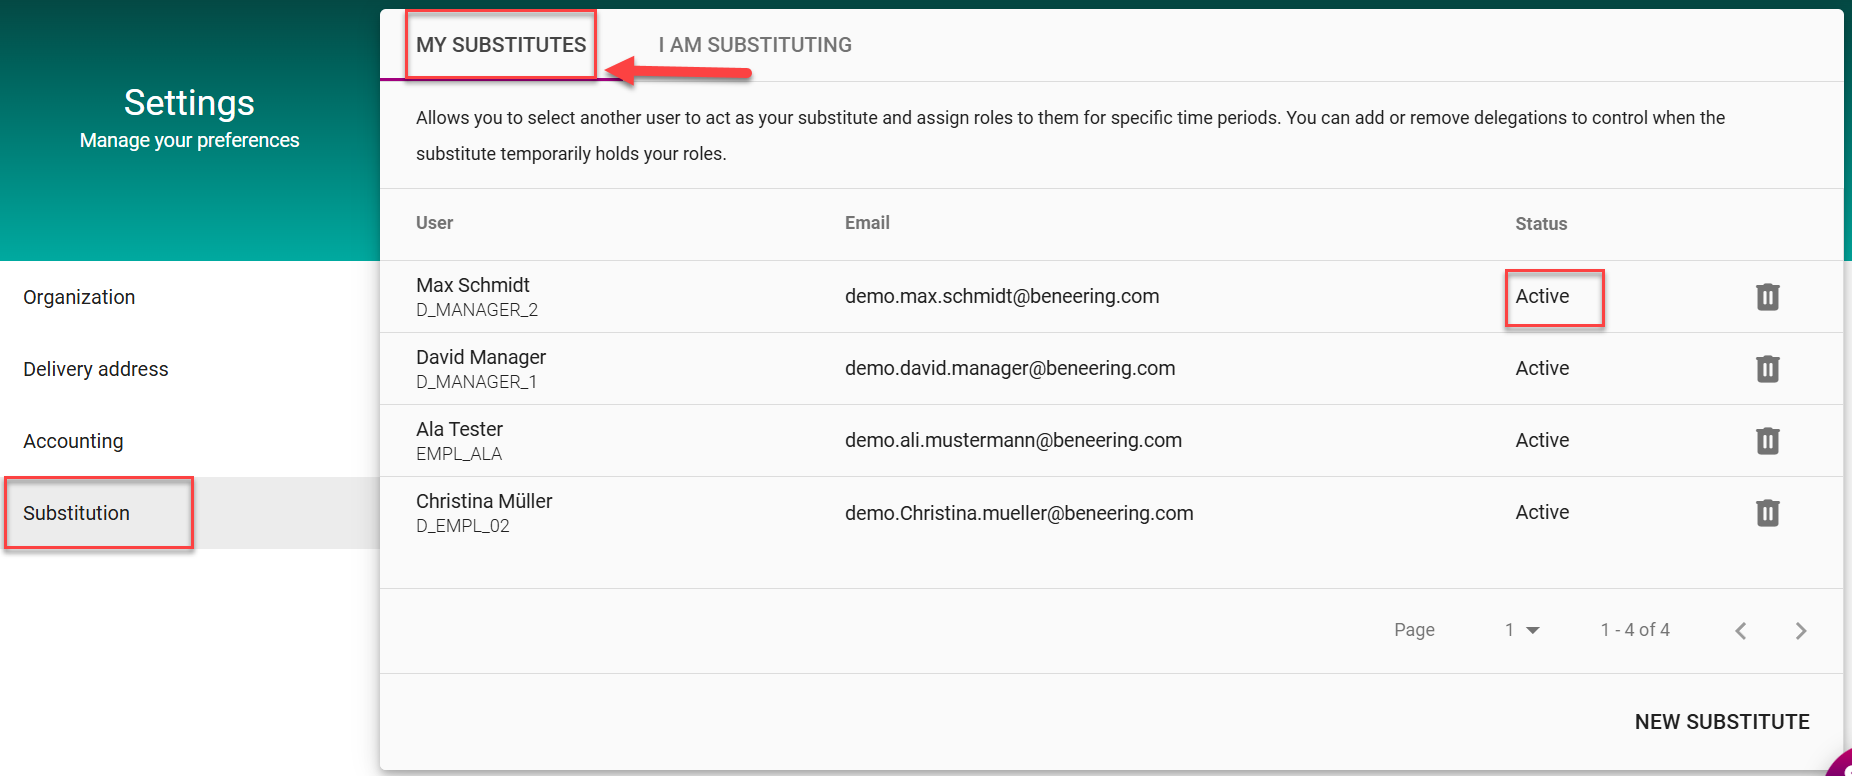Image resolution: width=1852 pixels, height=776 pixels.
Task: Click David Manager's email address
Action: click(x=1009, y=368)
